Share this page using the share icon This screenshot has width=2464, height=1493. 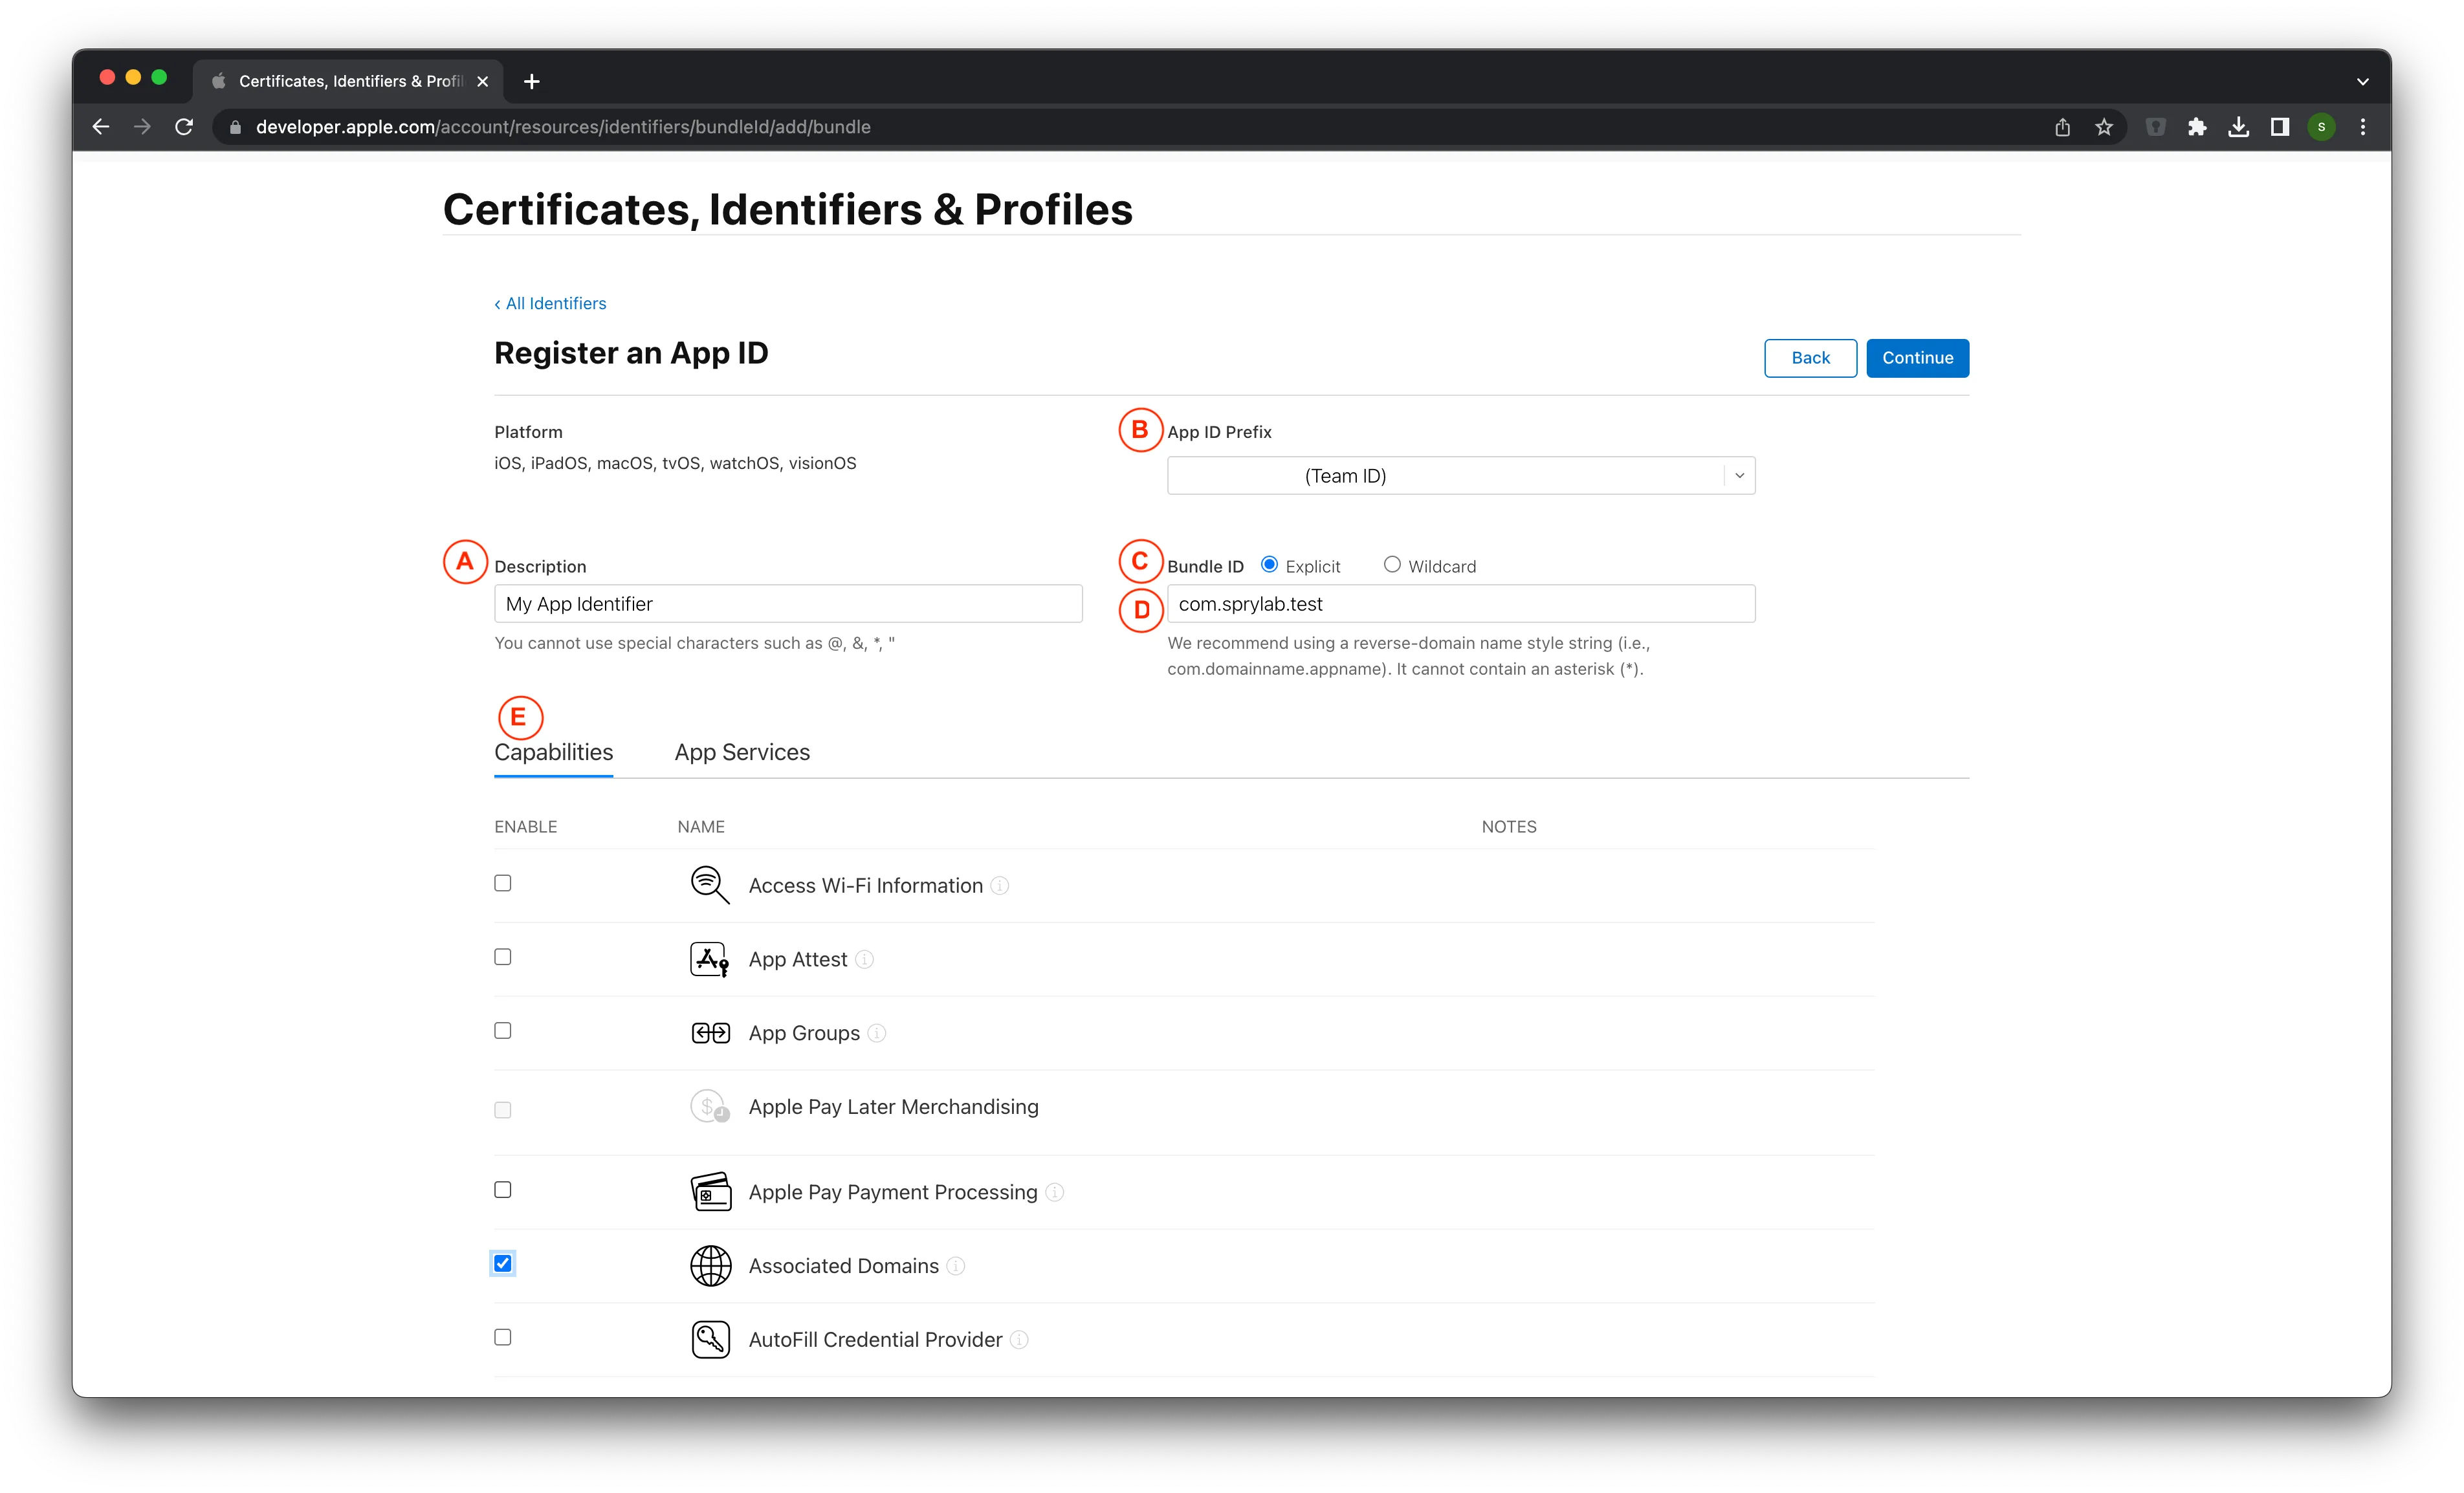pyautogui.click(x=2062, y=127)
